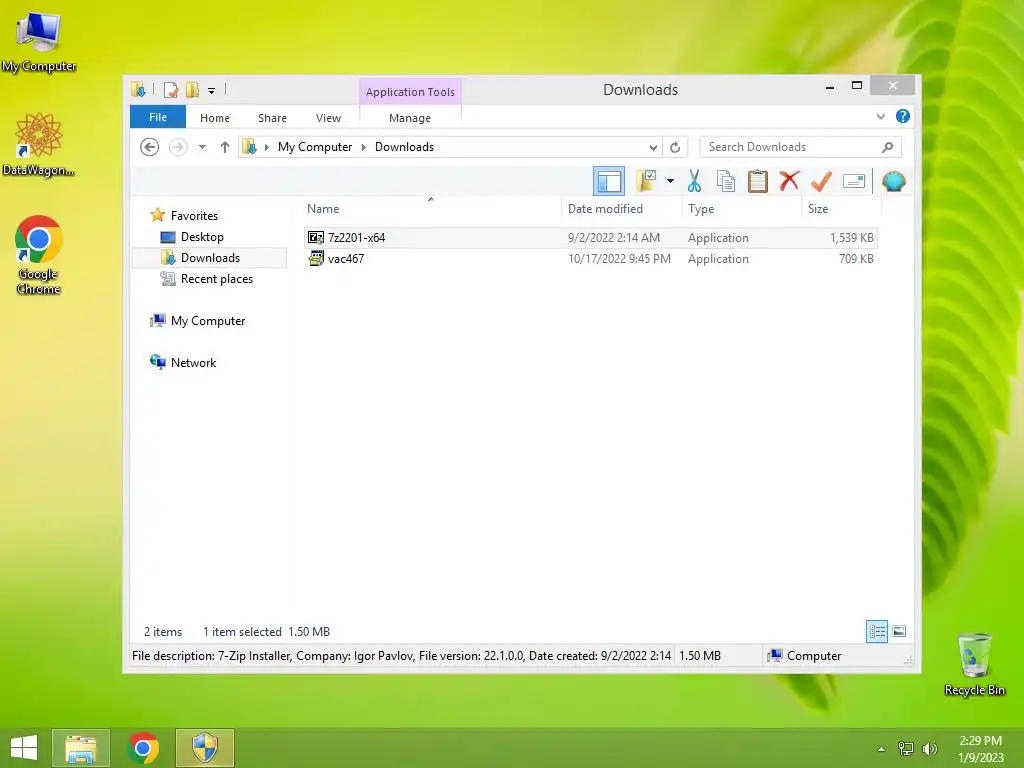This screenshot has height=768, width=1024.
Task: Open the address bar history dropdown
Action: 652,147
